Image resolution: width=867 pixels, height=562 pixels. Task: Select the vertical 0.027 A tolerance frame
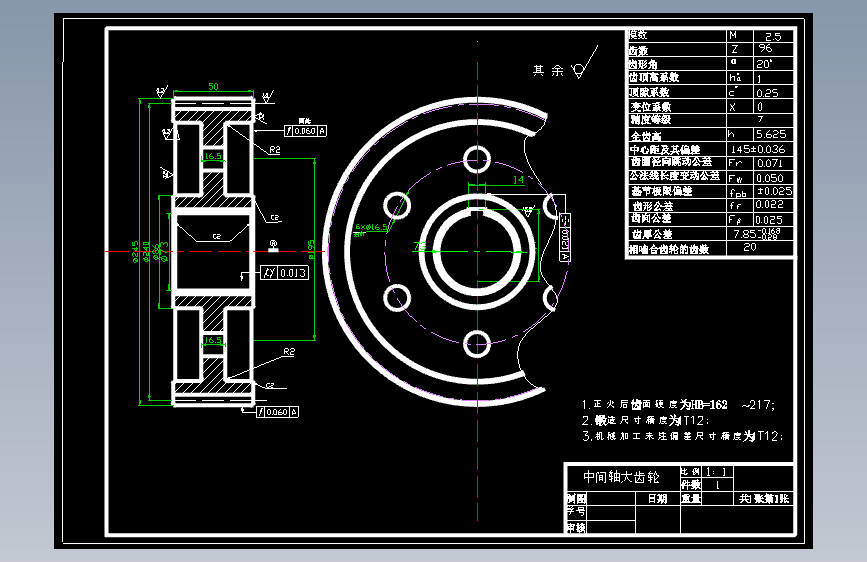tap(565, 237)
